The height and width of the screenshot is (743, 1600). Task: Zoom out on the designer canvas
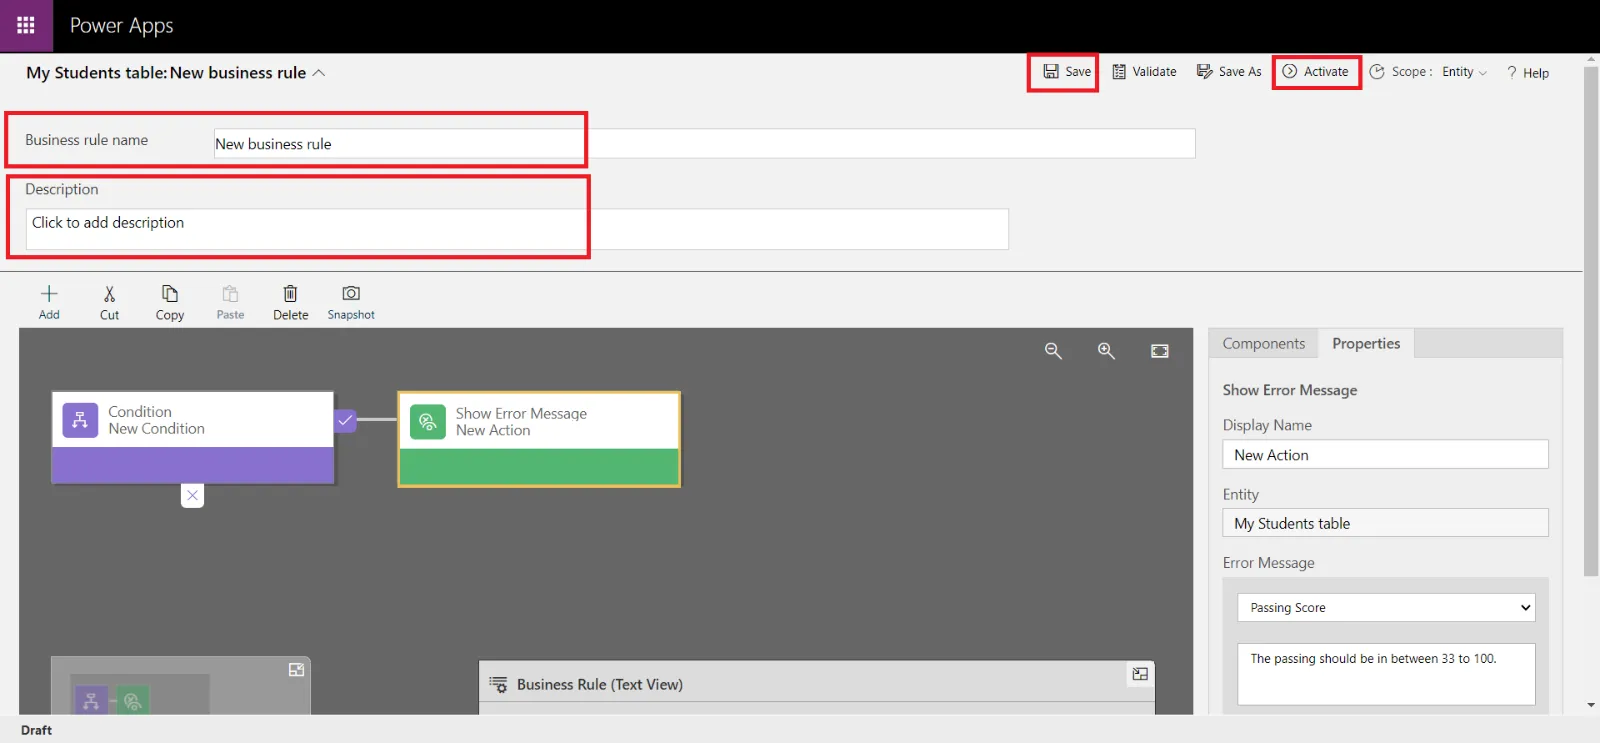pyautogui.click(x=1053, y=351)
